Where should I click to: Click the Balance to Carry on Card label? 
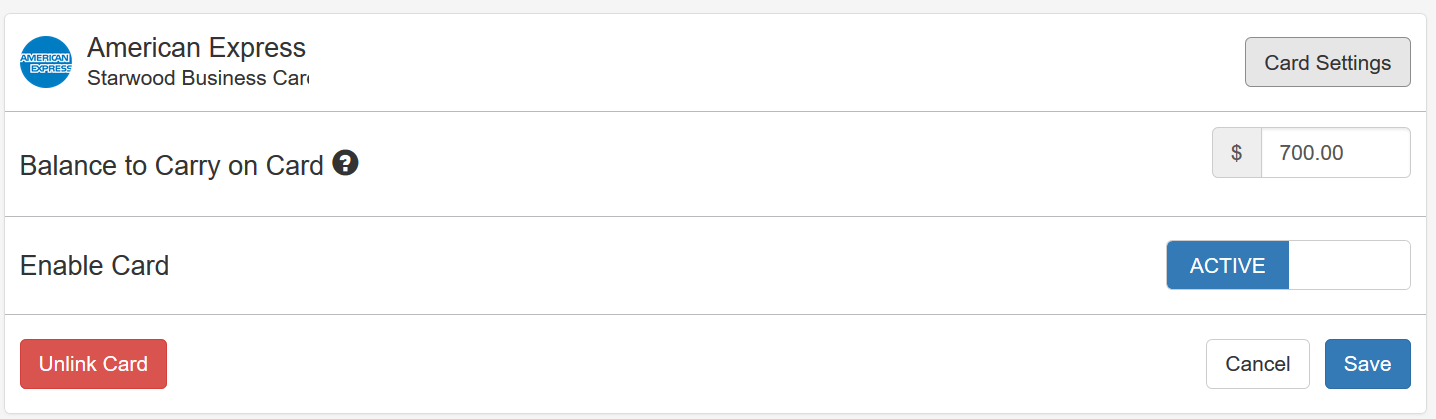pos(171,165)
